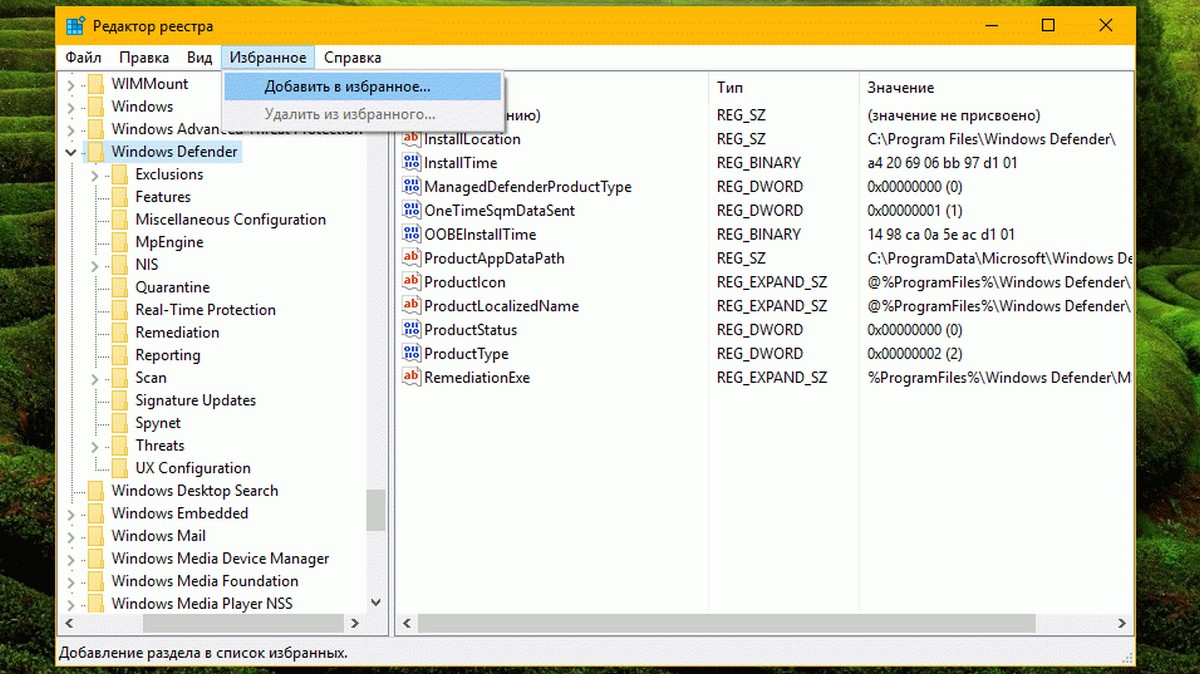The image size is (1200, 674).
Task: Click the string icon beside ProductLocalizedName
Action: pos(411,306)
